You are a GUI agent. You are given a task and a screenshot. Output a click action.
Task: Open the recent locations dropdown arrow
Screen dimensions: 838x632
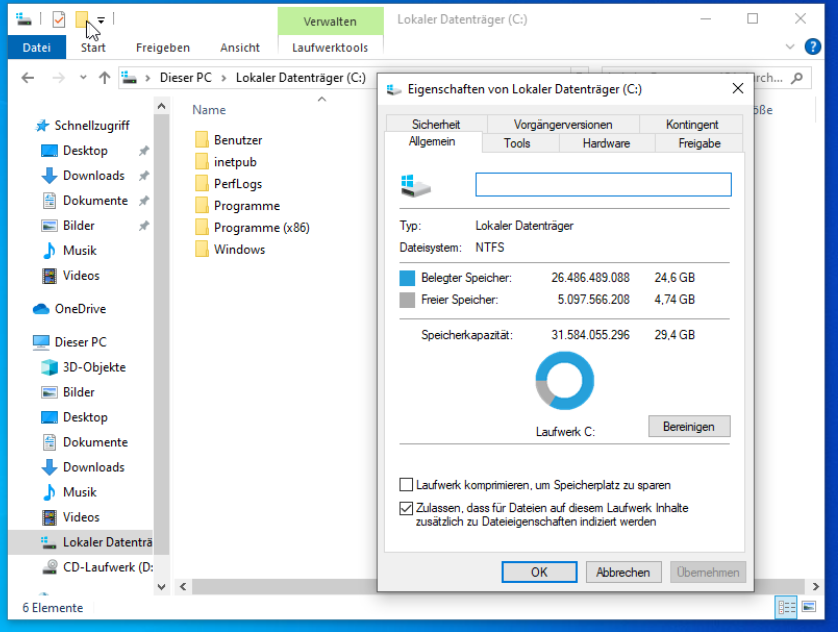pos(81,78)
